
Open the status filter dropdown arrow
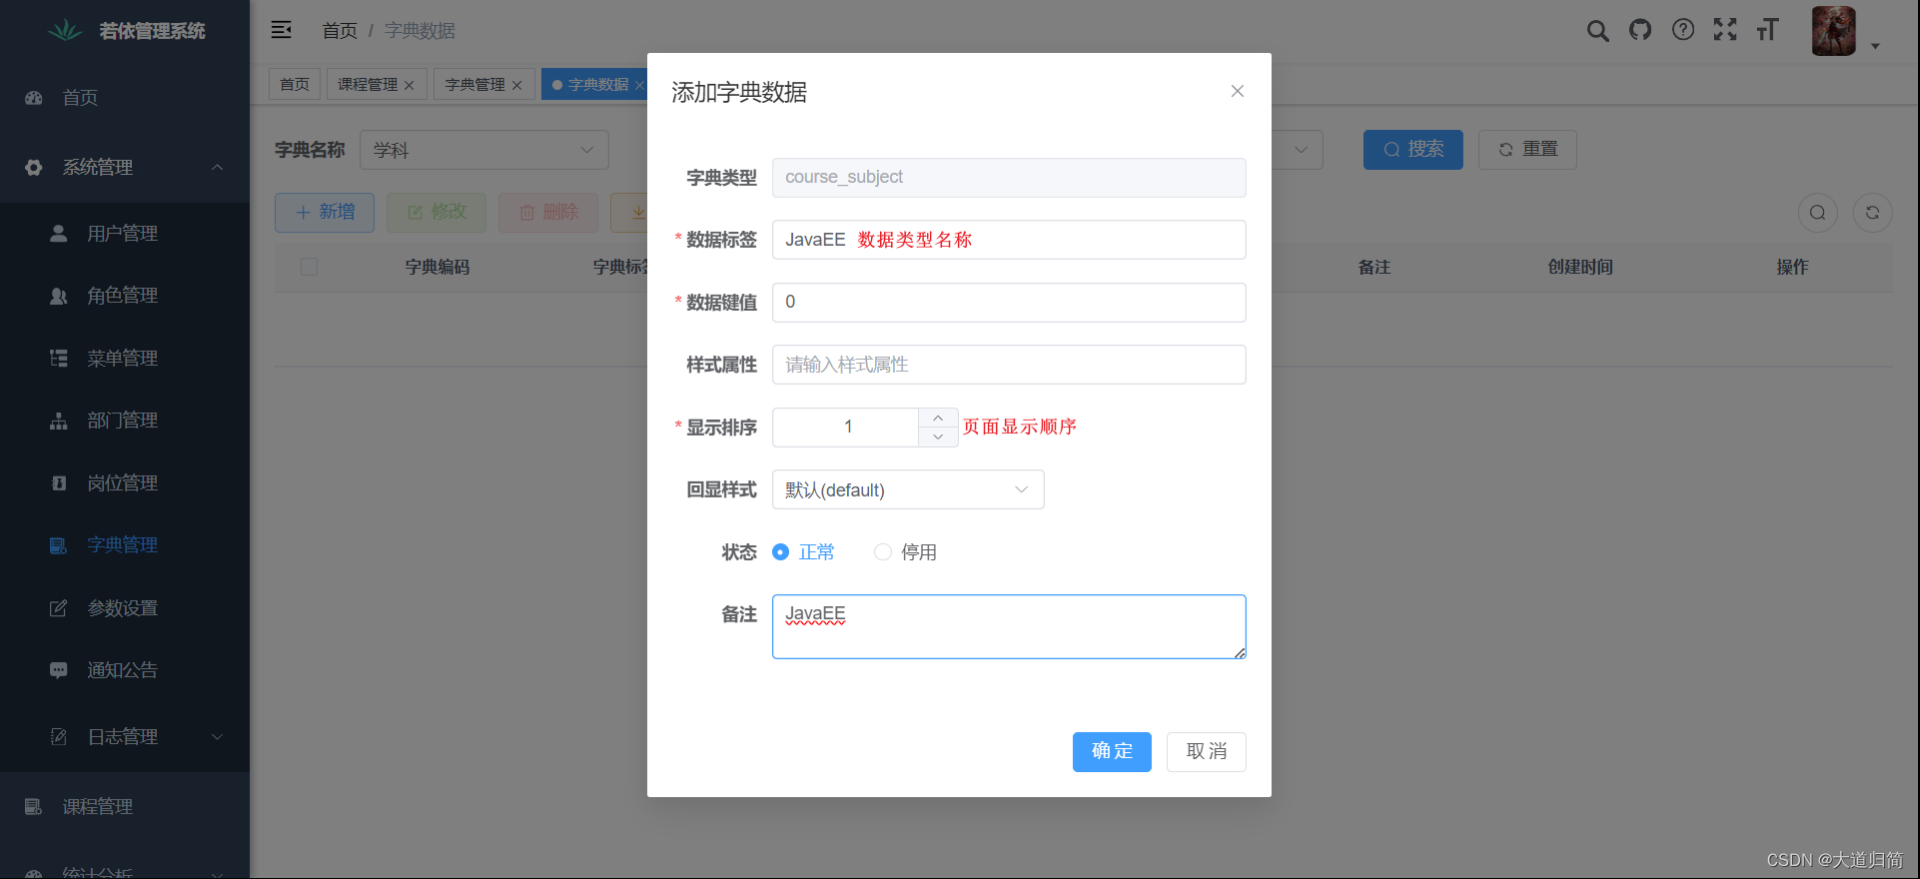click(x=1301, y=150)
